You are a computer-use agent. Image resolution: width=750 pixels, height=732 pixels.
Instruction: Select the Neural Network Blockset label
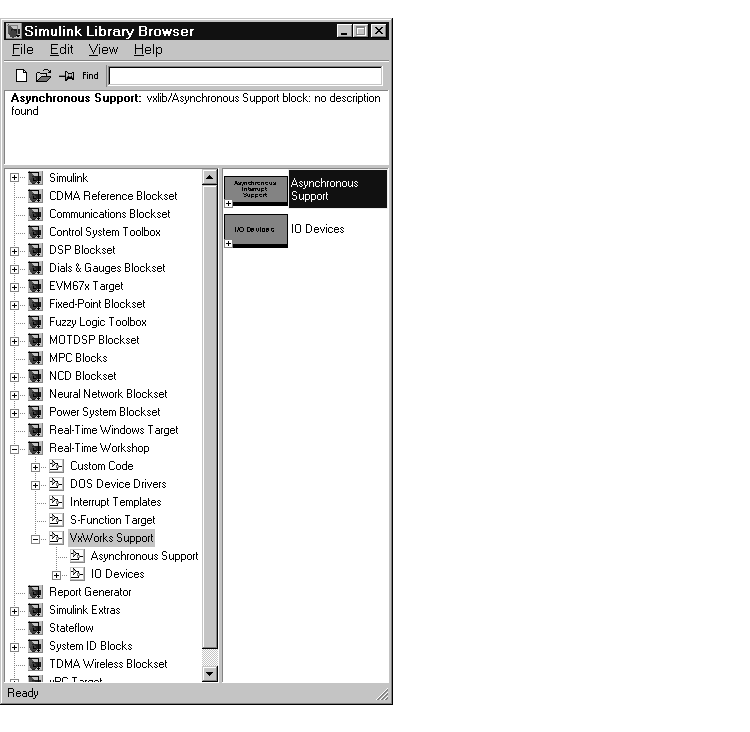point(108,394)
